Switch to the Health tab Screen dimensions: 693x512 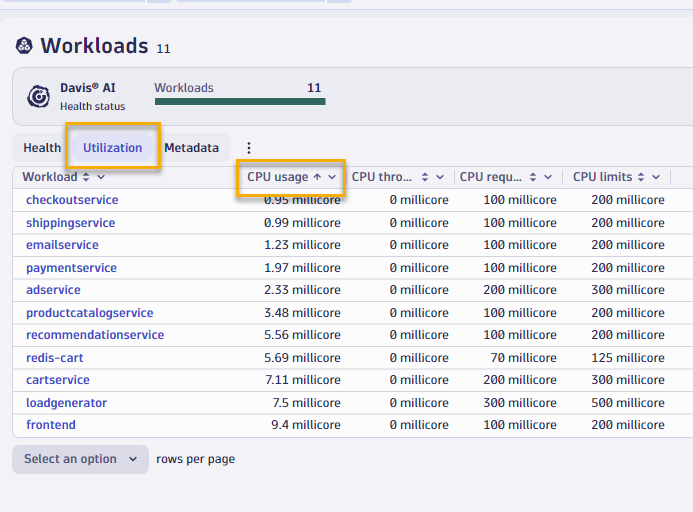[42, 148]
